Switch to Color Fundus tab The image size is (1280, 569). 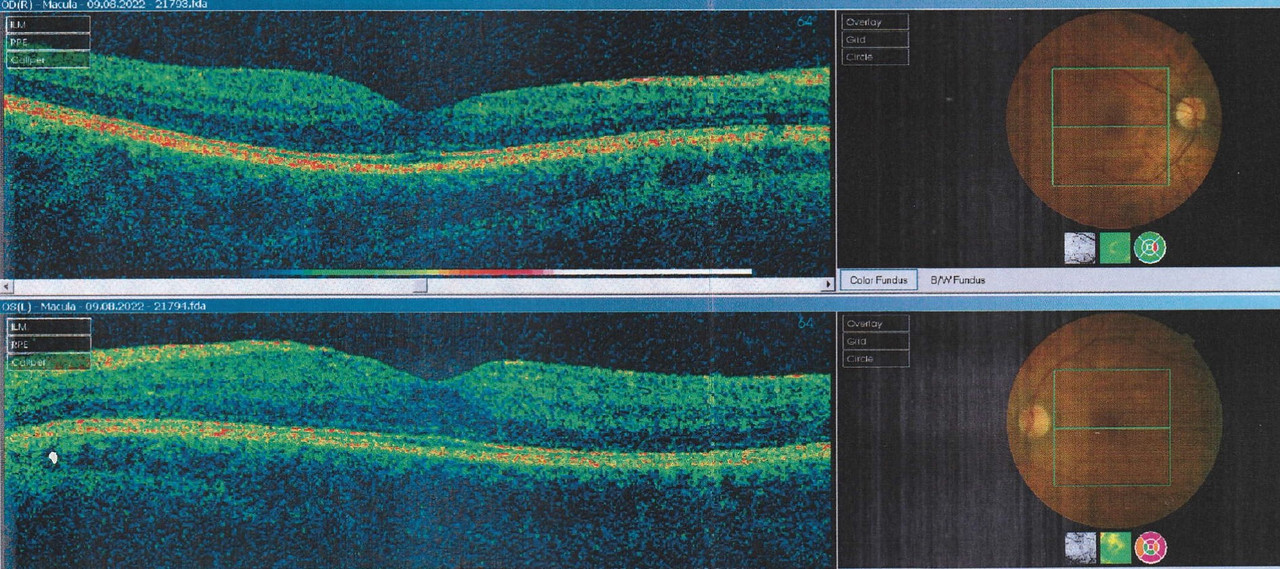point(879,280)
